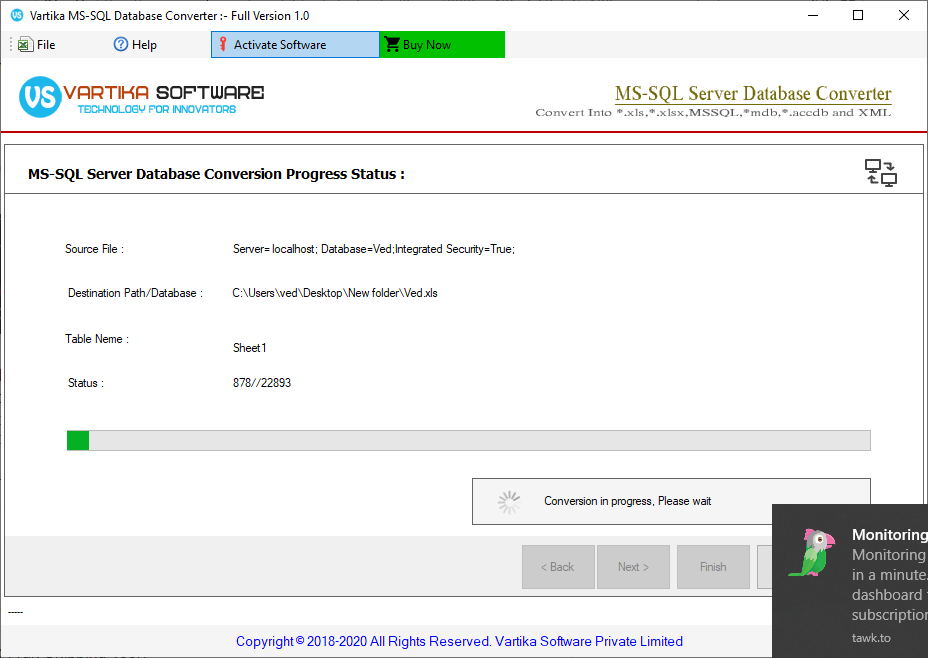The width and height of the screenshot is (928, 658).
Task: Open the Help menu
Action: pyautogui.click(x=135, y=45)
